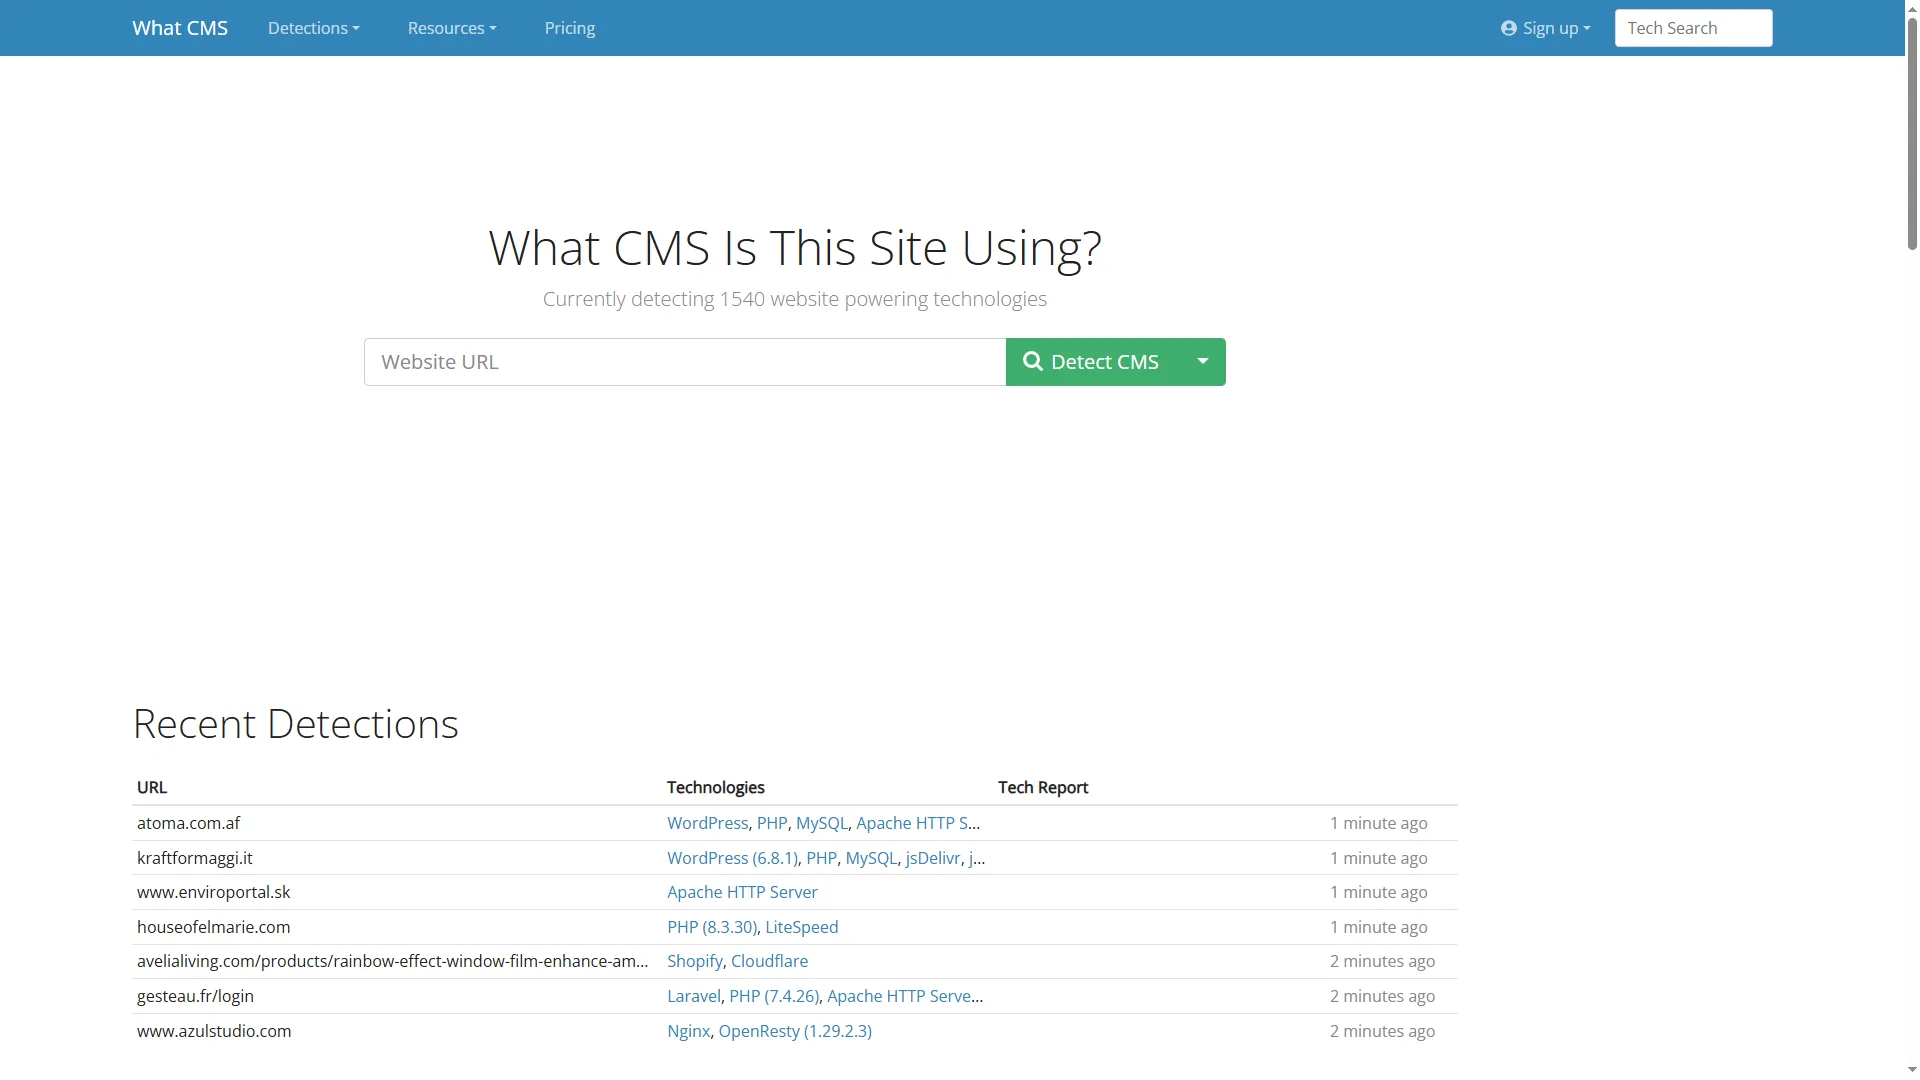Open PHP link in atoma.com.af row
This screenshot has width=1920, height=1080.
[x=772, y=823]
